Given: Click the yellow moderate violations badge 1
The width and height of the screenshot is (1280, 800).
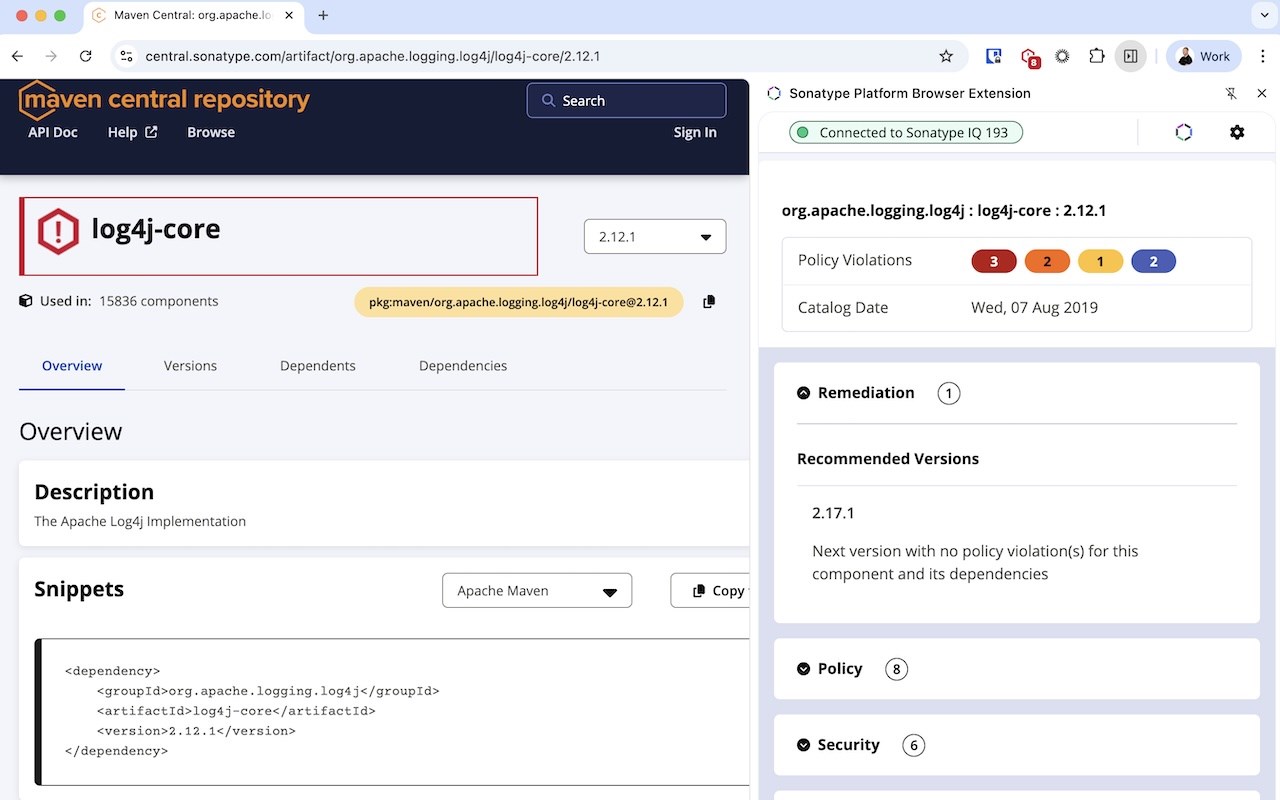Looking at the screenshot, I should pyautogui.click(x=1101, y=261).
